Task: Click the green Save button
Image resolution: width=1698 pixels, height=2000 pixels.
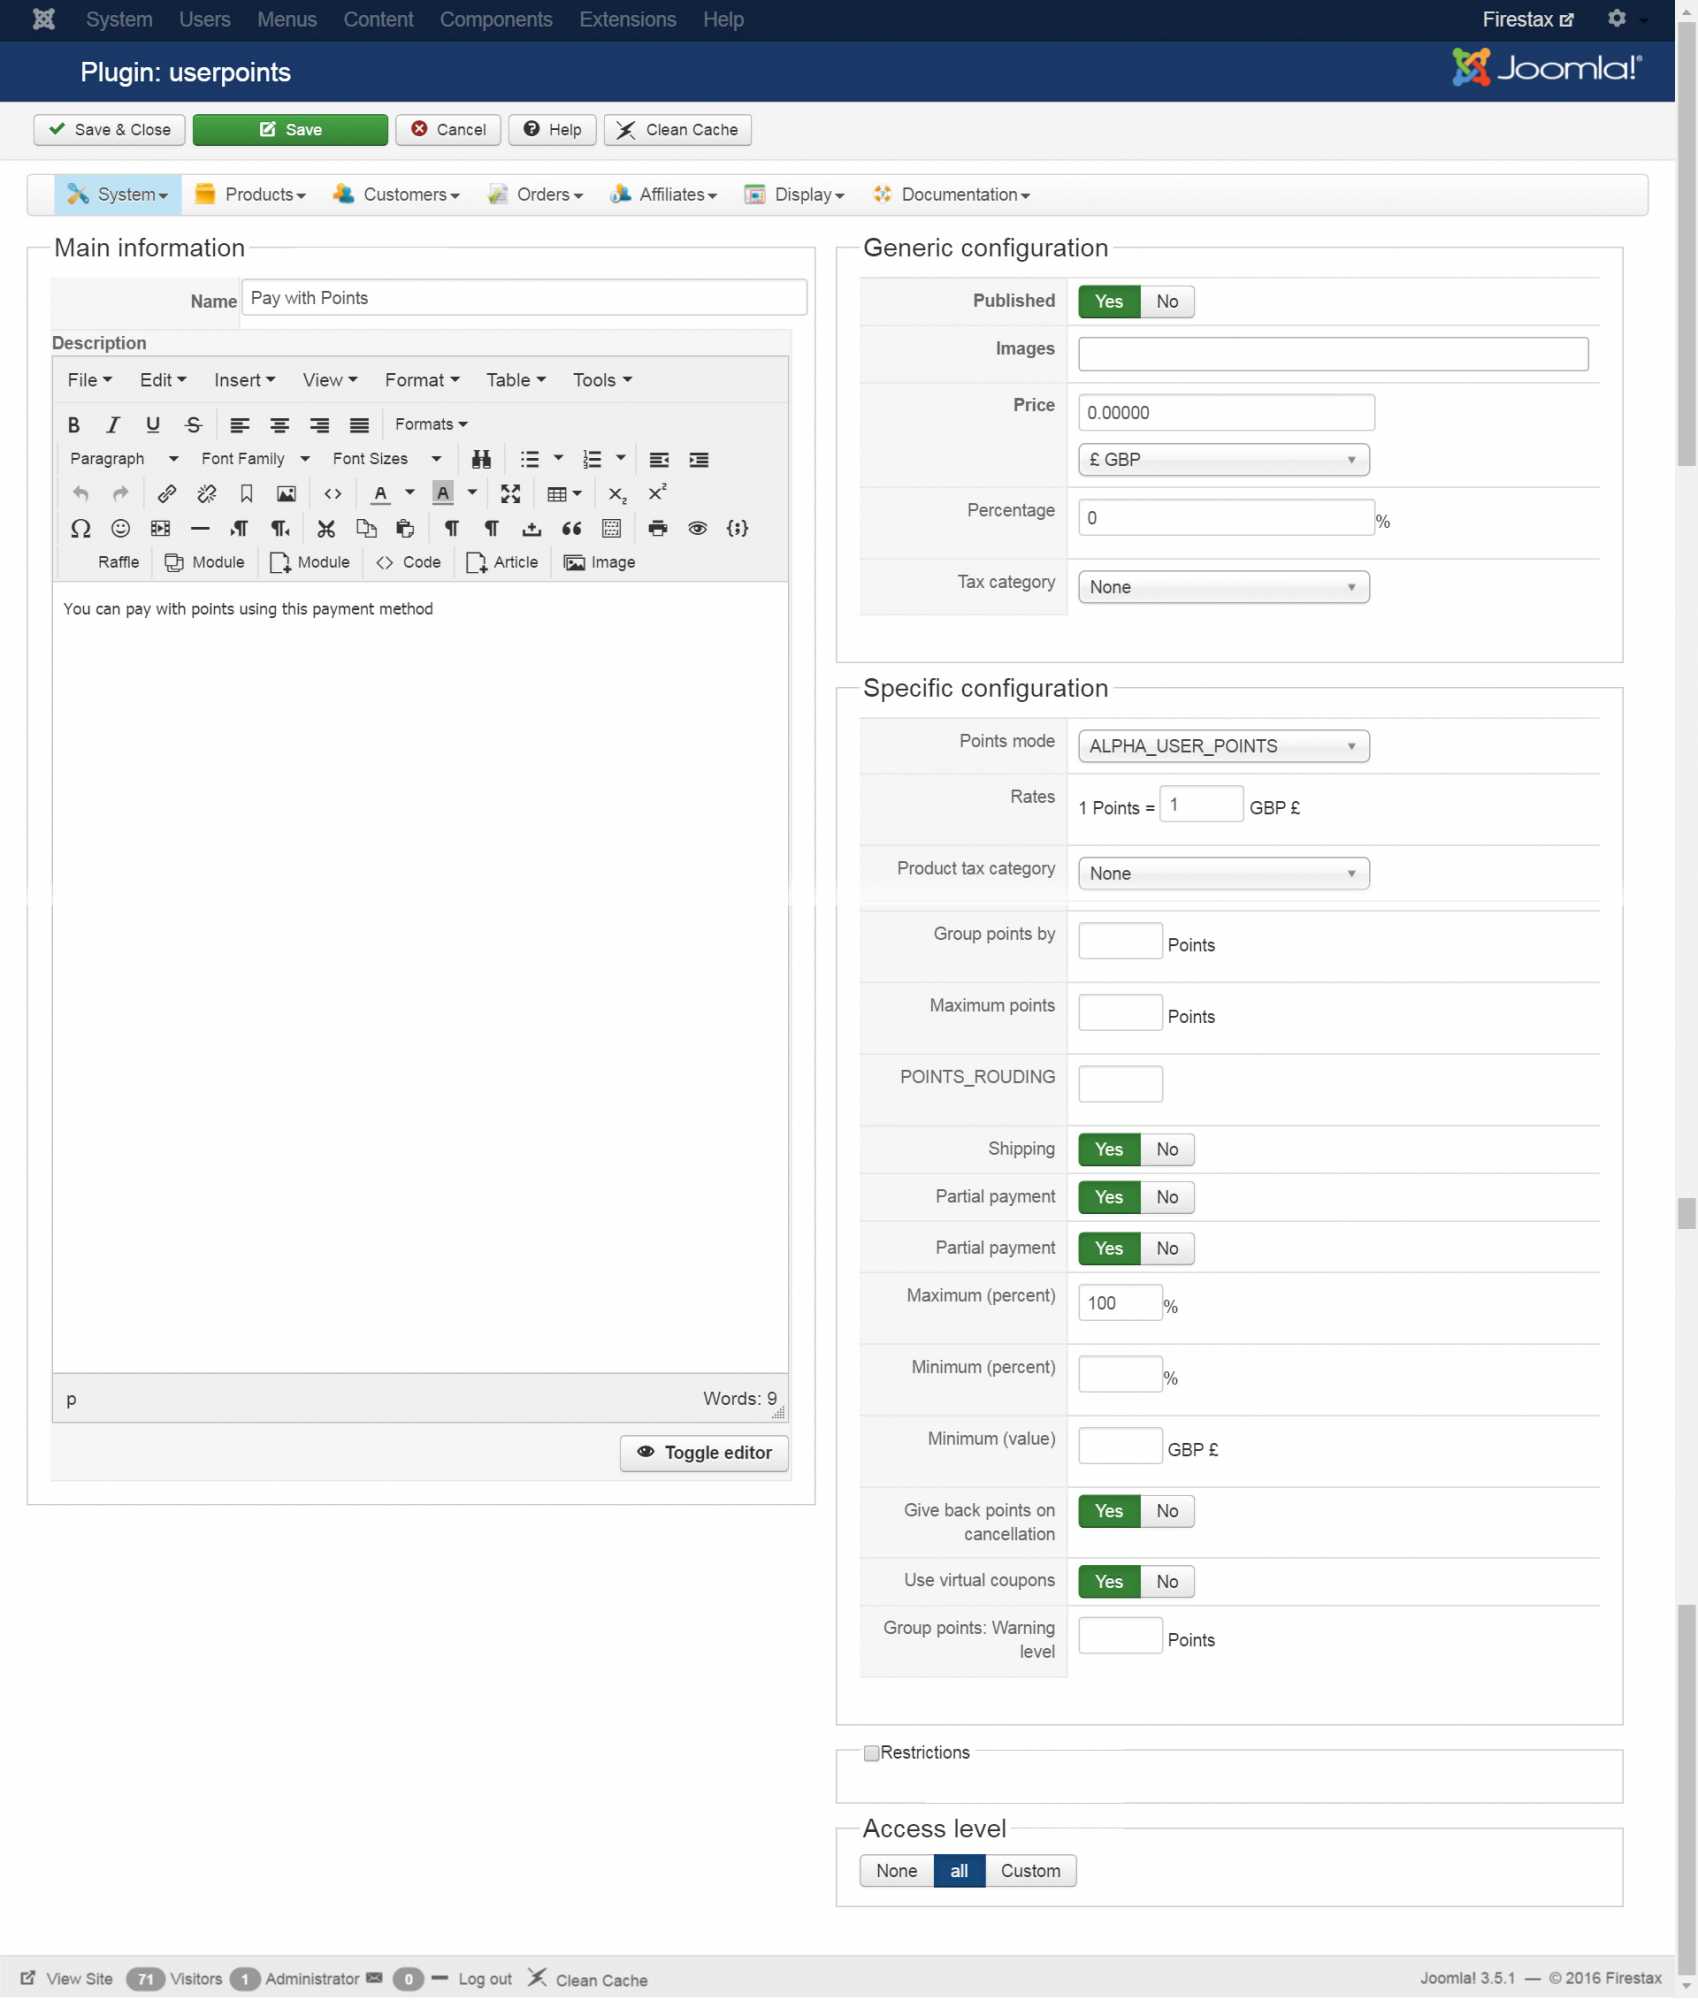Action: tap(290, 130)
